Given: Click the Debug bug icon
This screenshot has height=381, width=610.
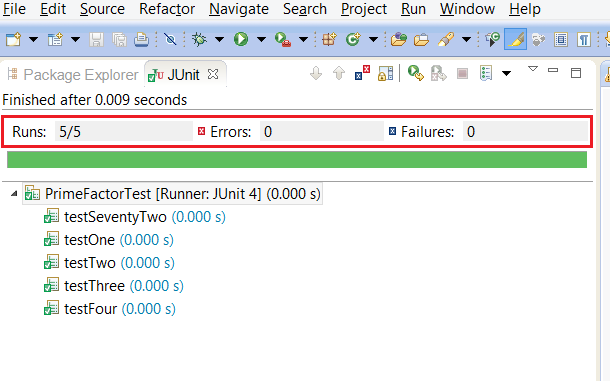Looking at the screenshot, I should point(200,39).
